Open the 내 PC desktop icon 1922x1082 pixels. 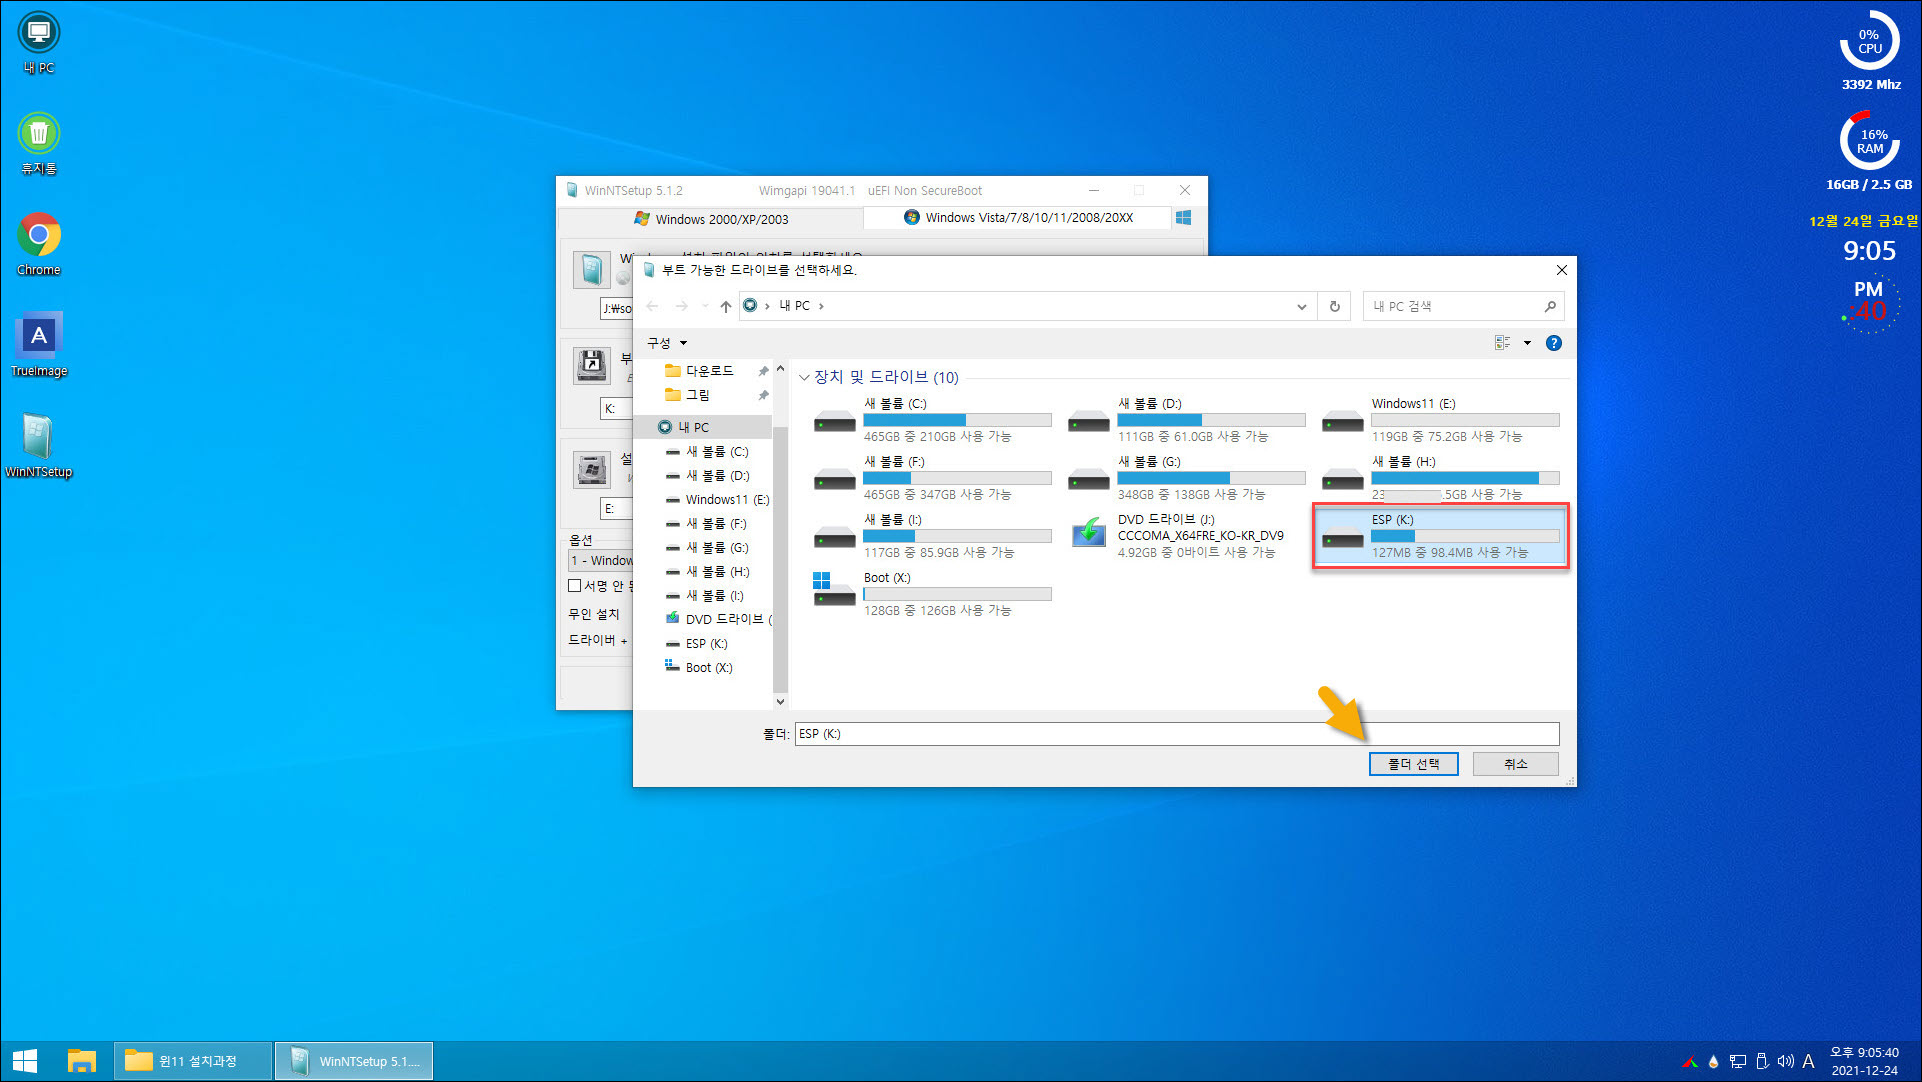point(38,43)
